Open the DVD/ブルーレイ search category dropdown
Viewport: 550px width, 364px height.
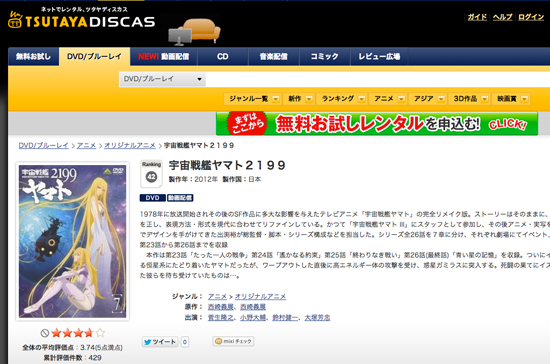(162, 79)
